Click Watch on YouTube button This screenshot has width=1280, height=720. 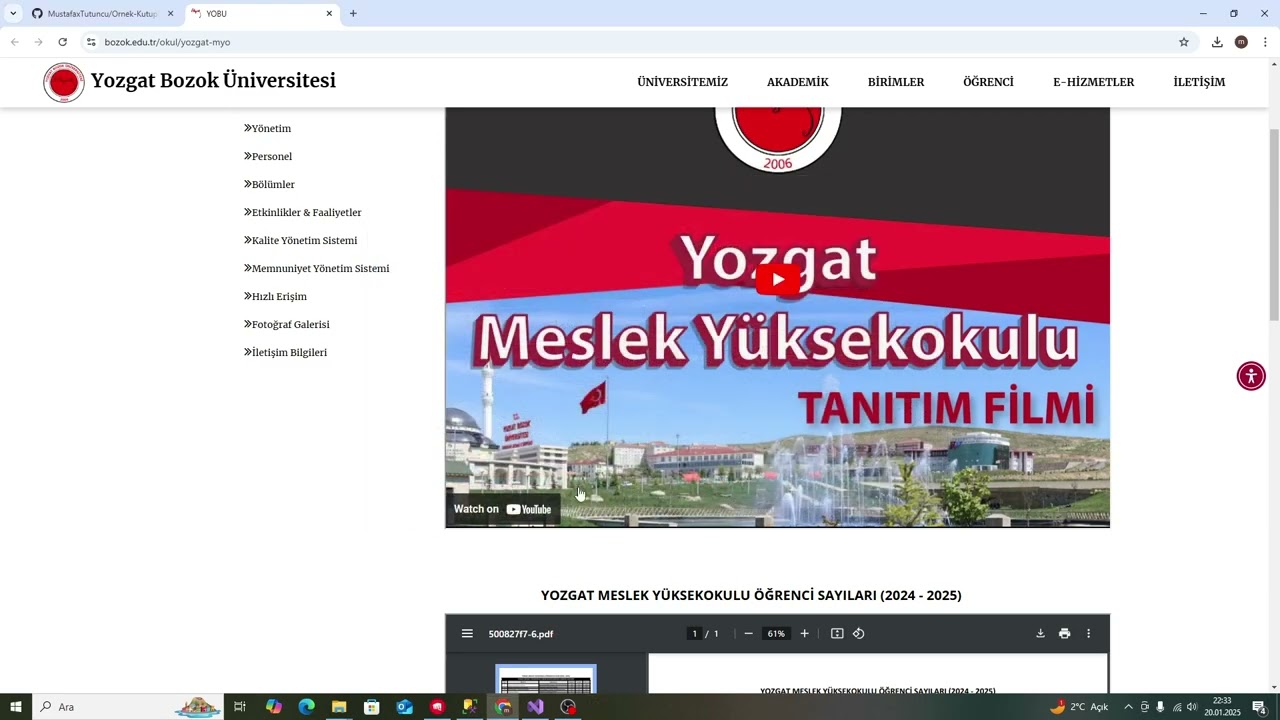click(503, 509)
